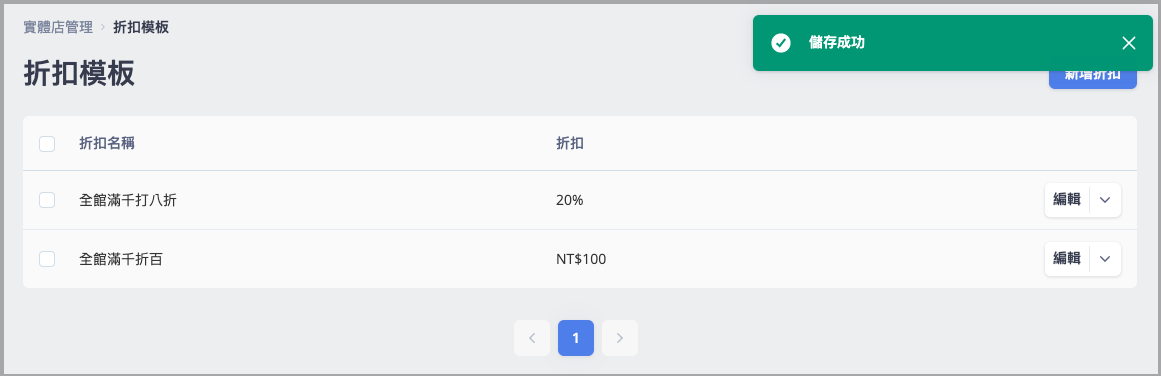The image size is (1161, 376).
Task: Go to previous page arrow in pagination
Action: (532, 338)
